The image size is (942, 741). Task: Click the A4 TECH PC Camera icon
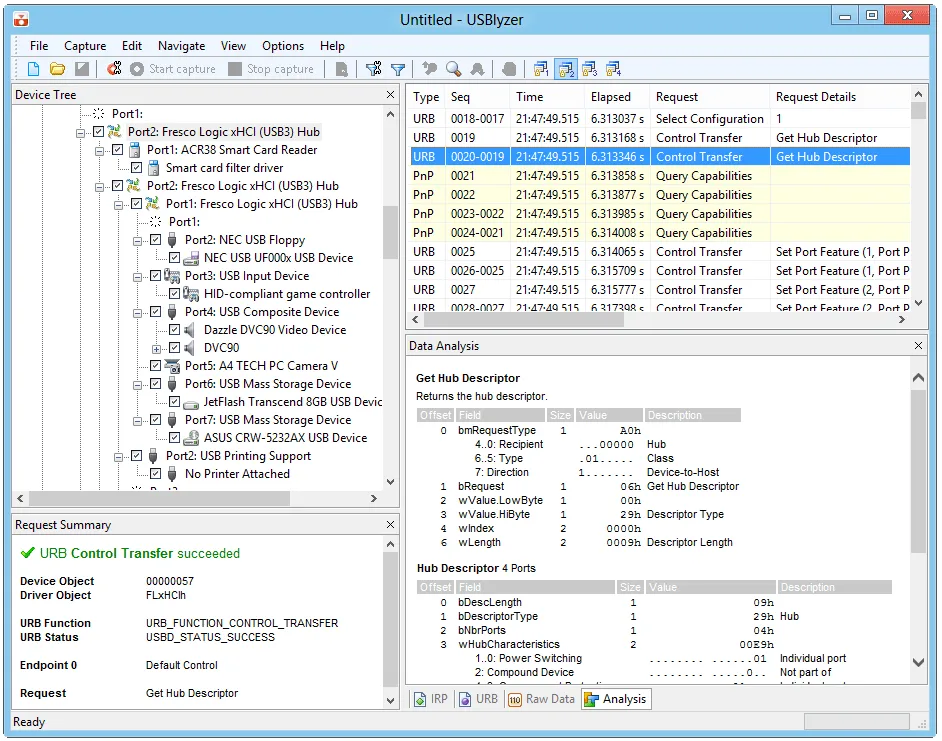(172, 366)
